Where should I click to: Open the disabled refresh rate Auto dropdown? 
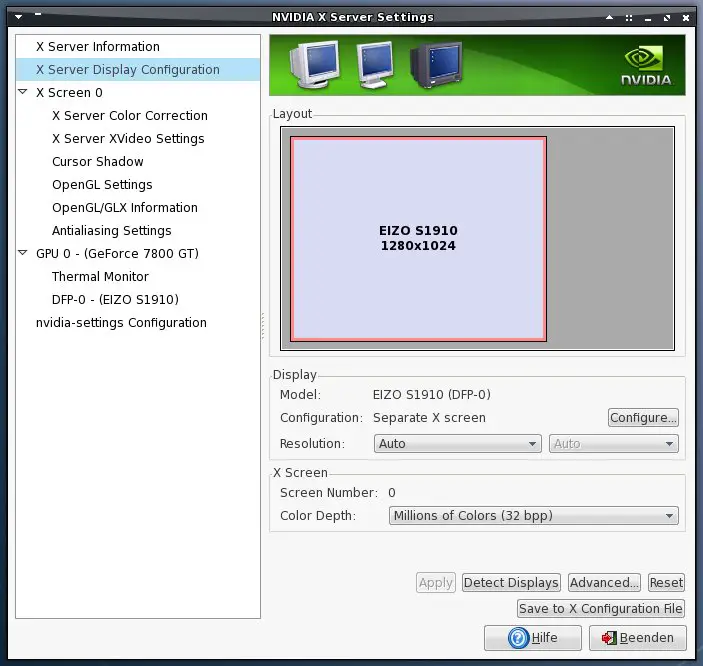pos(613,444)
